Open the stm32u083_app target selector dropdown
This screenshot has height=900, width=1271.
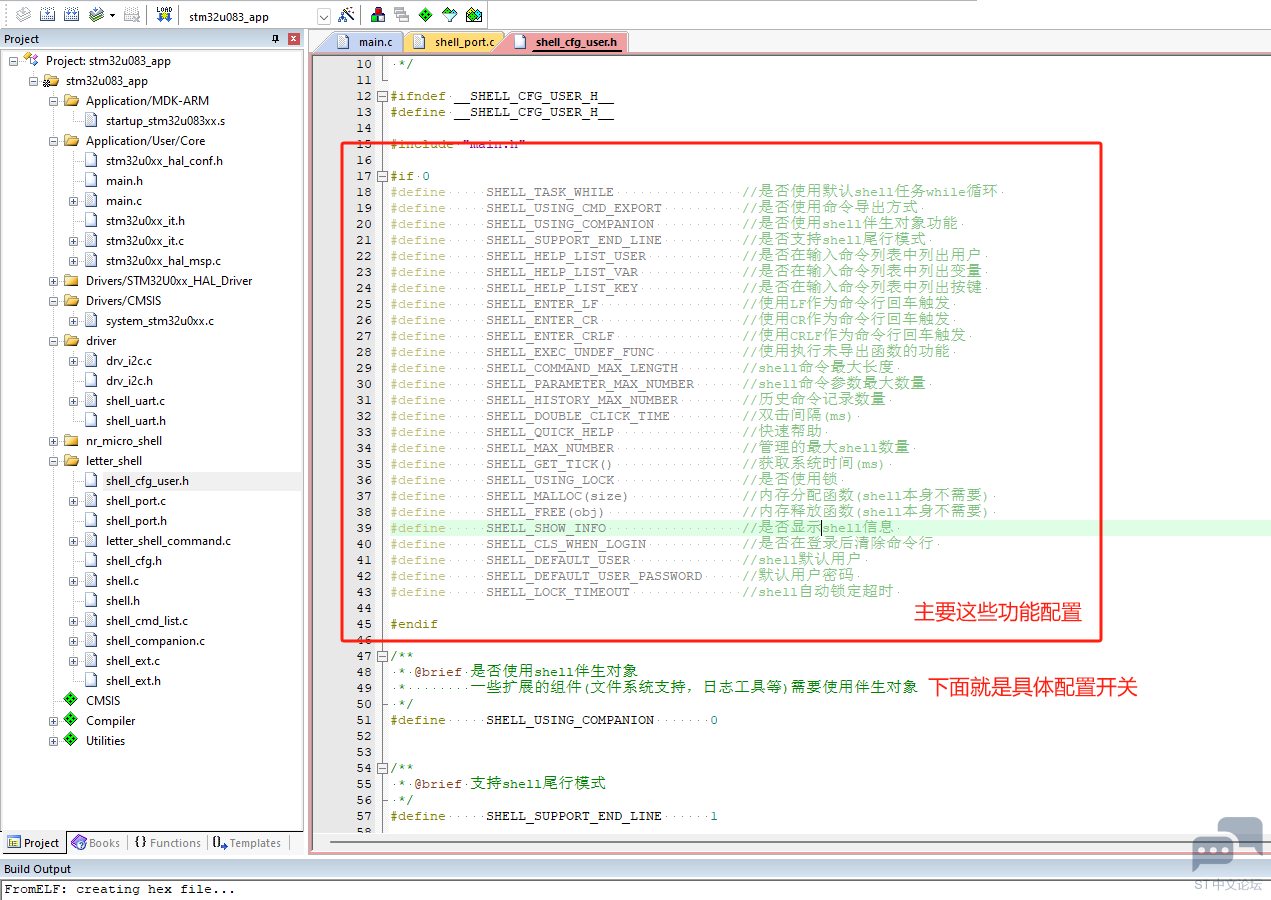323,16
